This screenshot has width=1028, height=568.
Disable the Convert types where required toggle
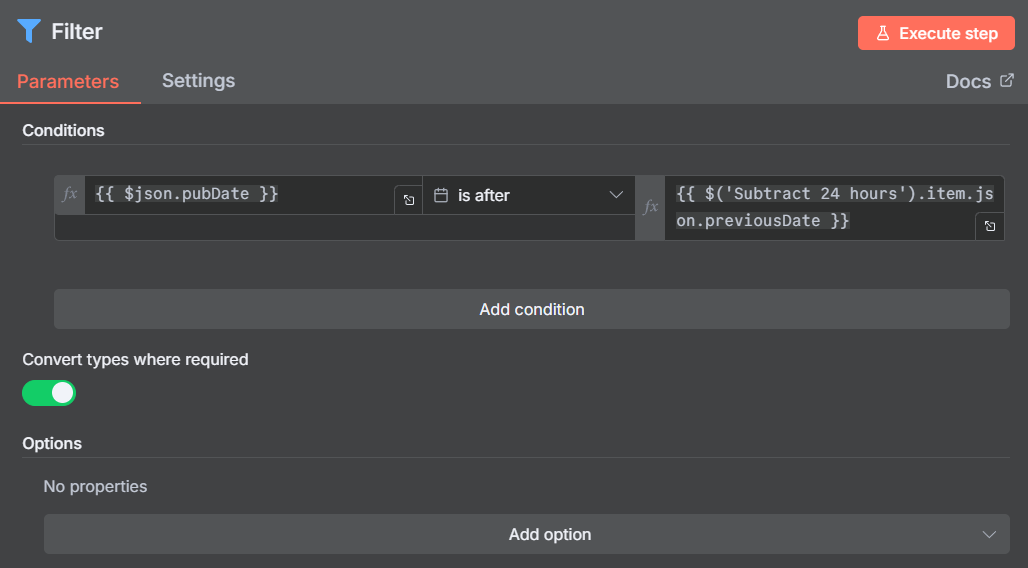(x=49, y=393)
